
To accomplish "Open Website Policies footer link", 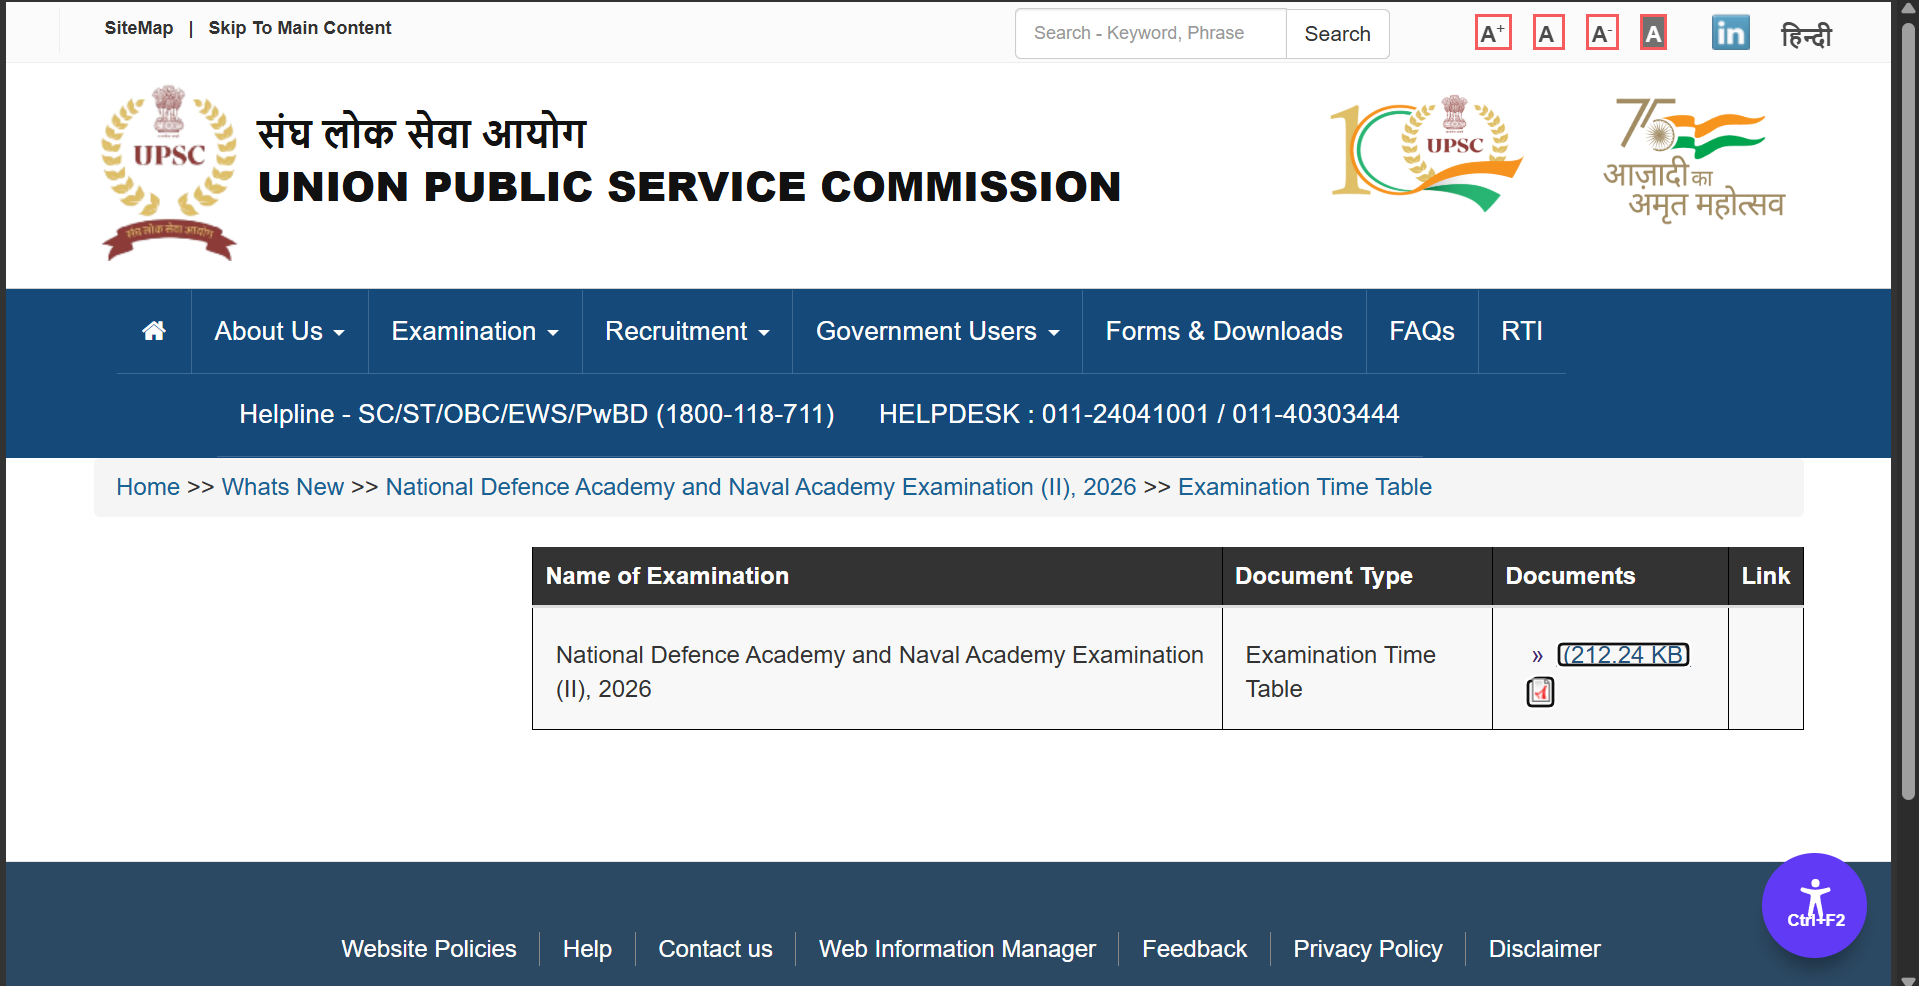I will pyautogui.click(x=429, y=949).
